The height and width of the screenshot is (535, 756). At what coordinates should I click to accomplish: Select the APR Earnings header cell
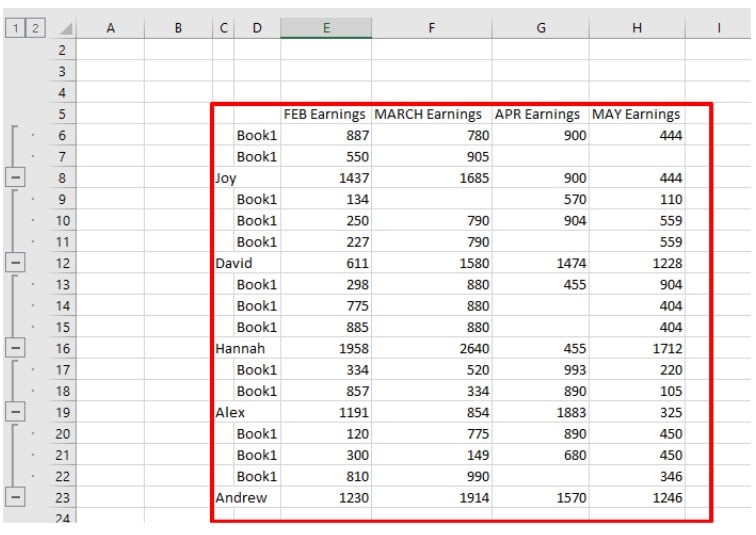click(x=539, y=114)
